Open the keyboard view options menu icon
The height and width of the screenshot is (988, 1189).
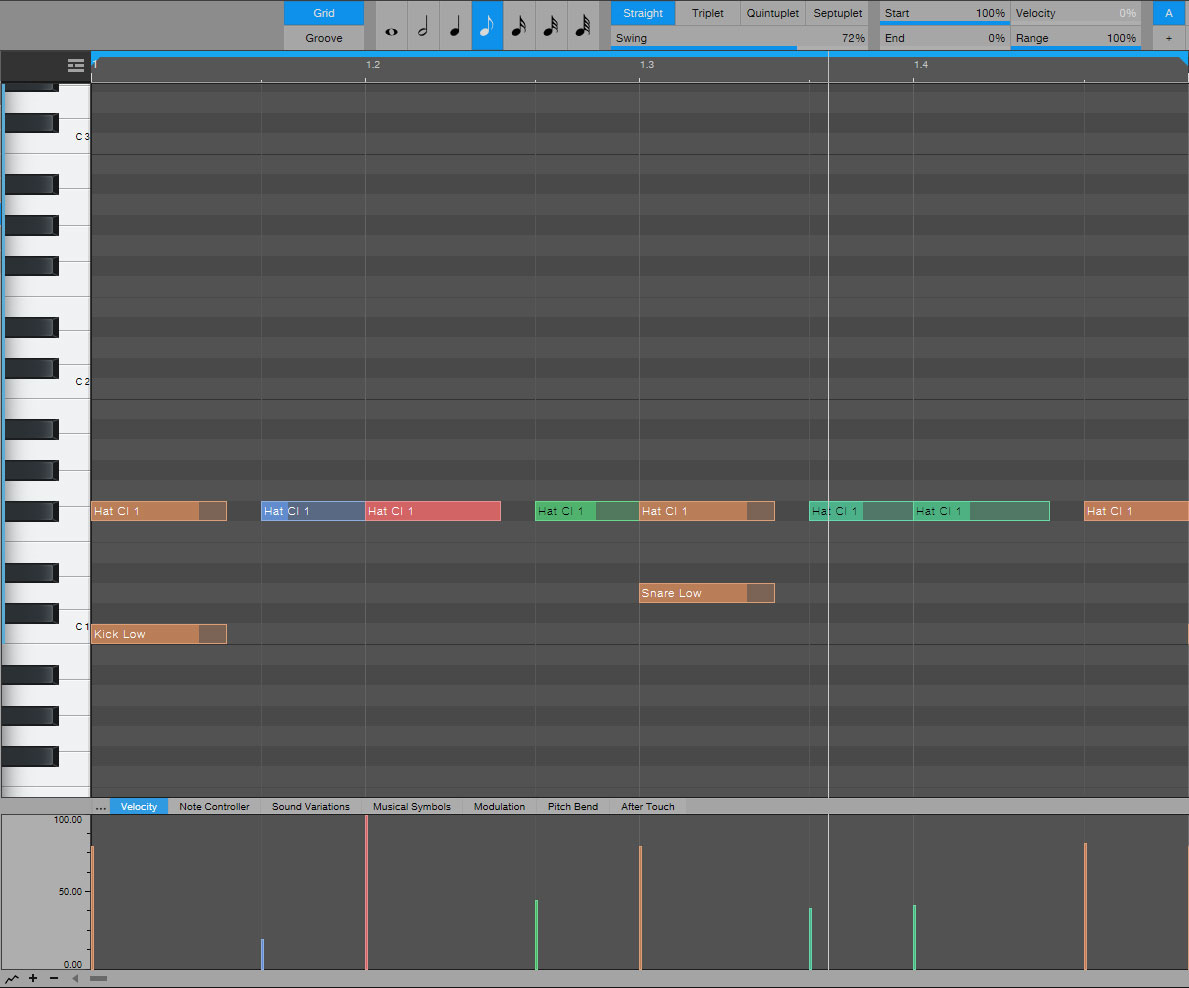tap(76, 65)
